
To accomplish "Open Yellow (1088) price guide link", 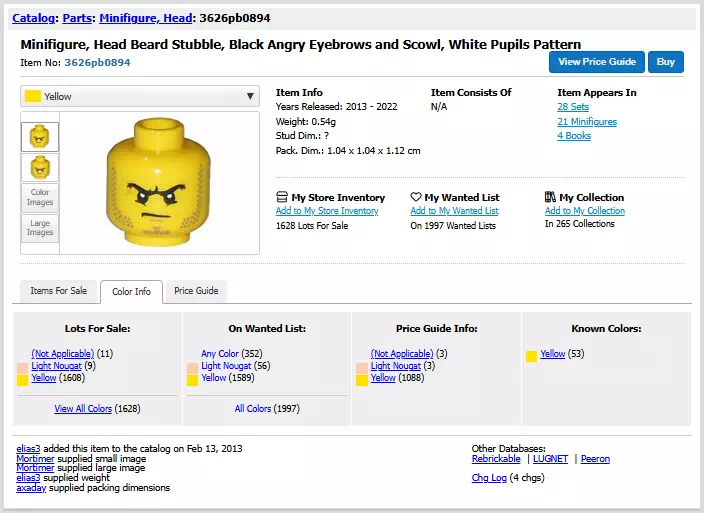I will [383, 378].
